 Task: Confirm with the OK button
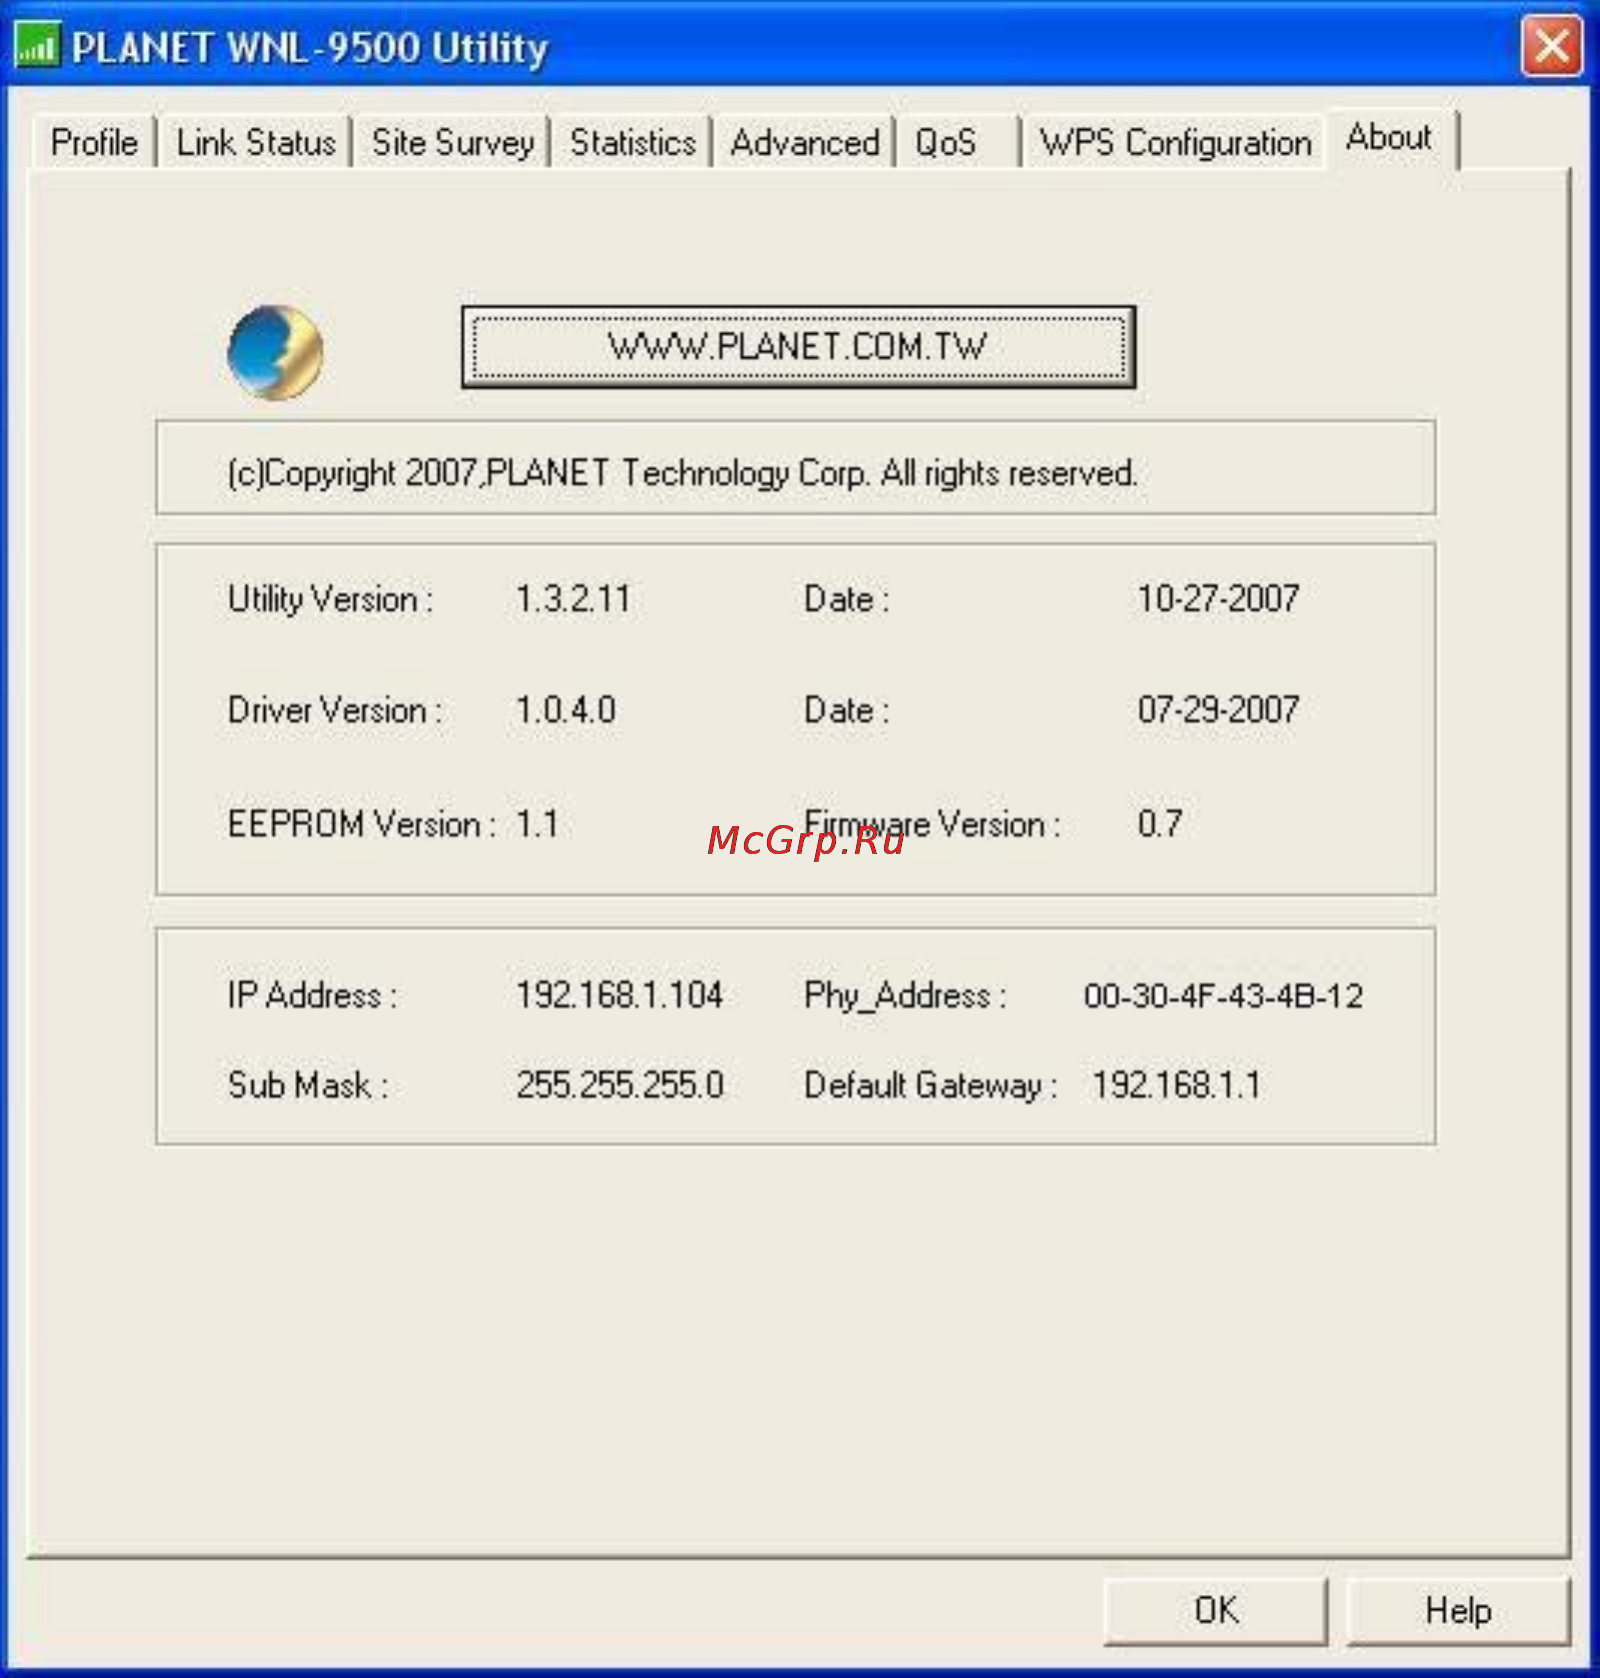pos(1216,1610)
